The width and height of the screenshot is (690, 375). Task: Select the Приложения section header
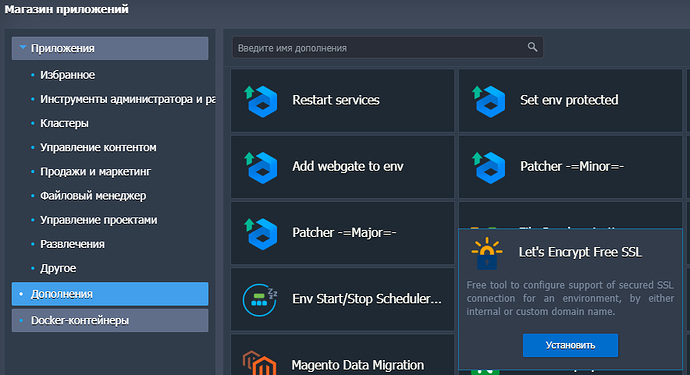(x=110, y=48)
